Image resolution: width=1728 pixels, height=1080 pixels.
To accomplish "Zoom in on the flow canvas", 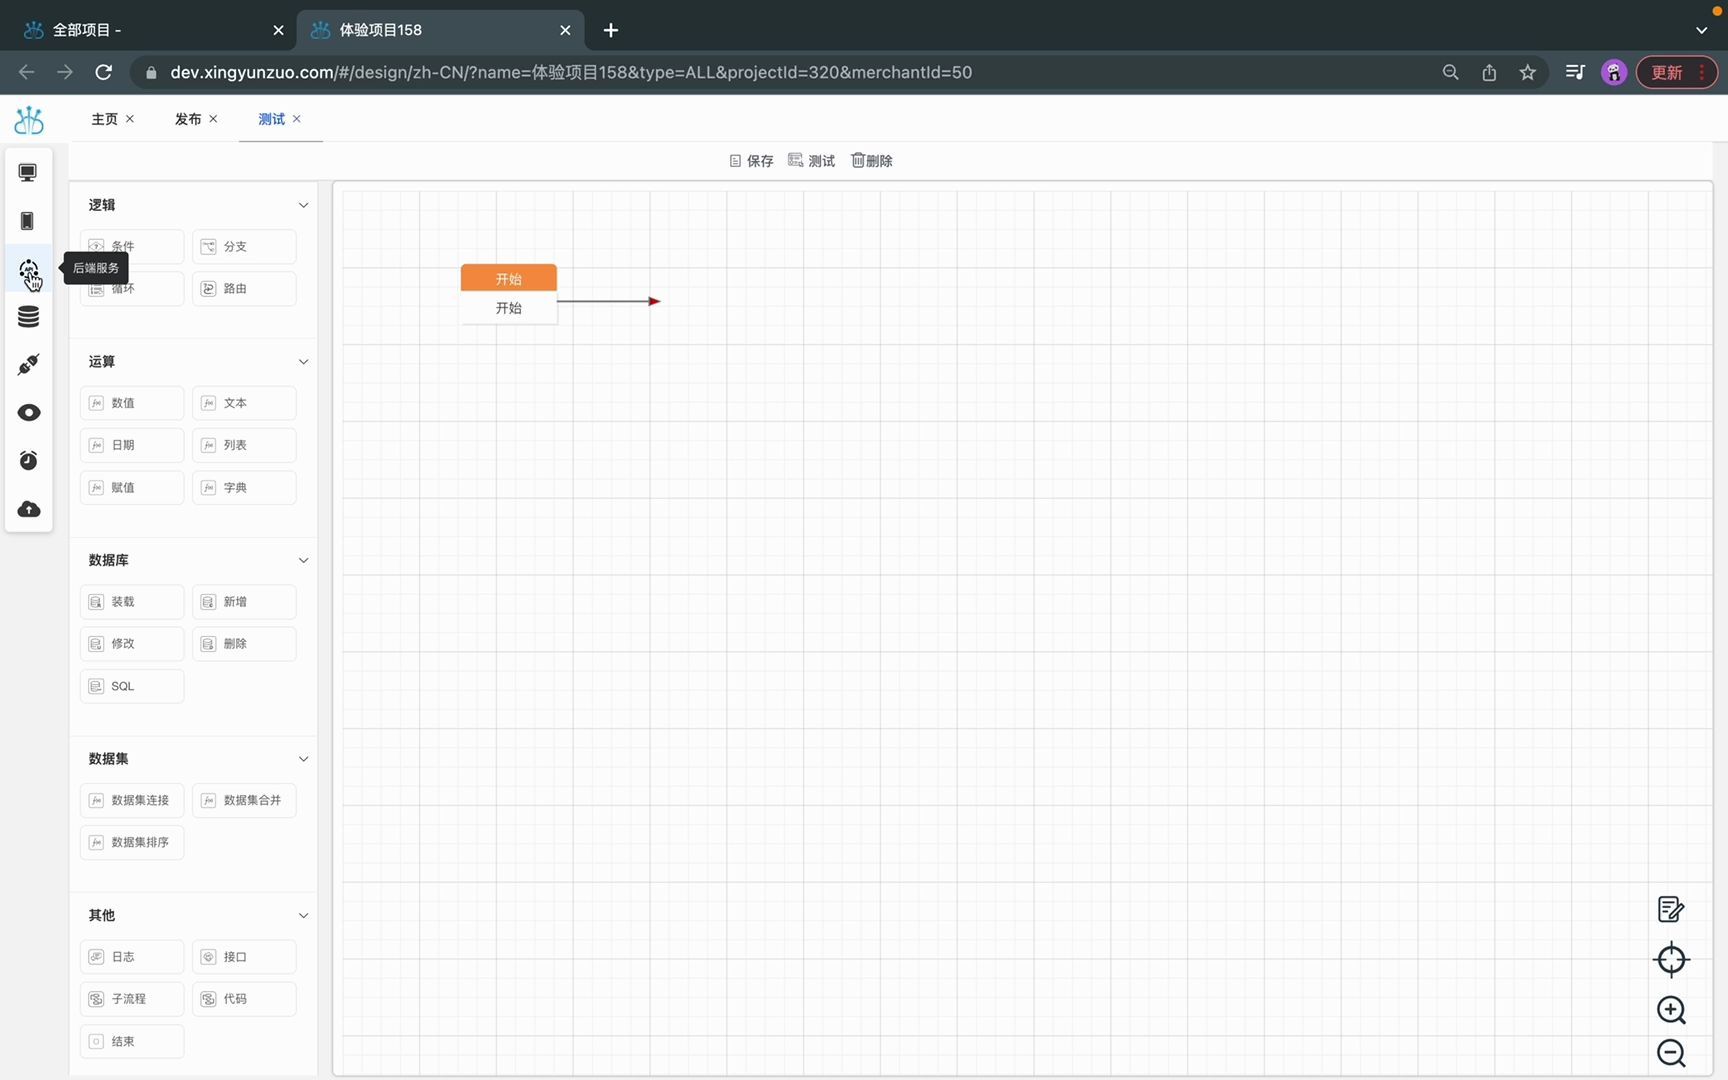I will point(1671,1010).
